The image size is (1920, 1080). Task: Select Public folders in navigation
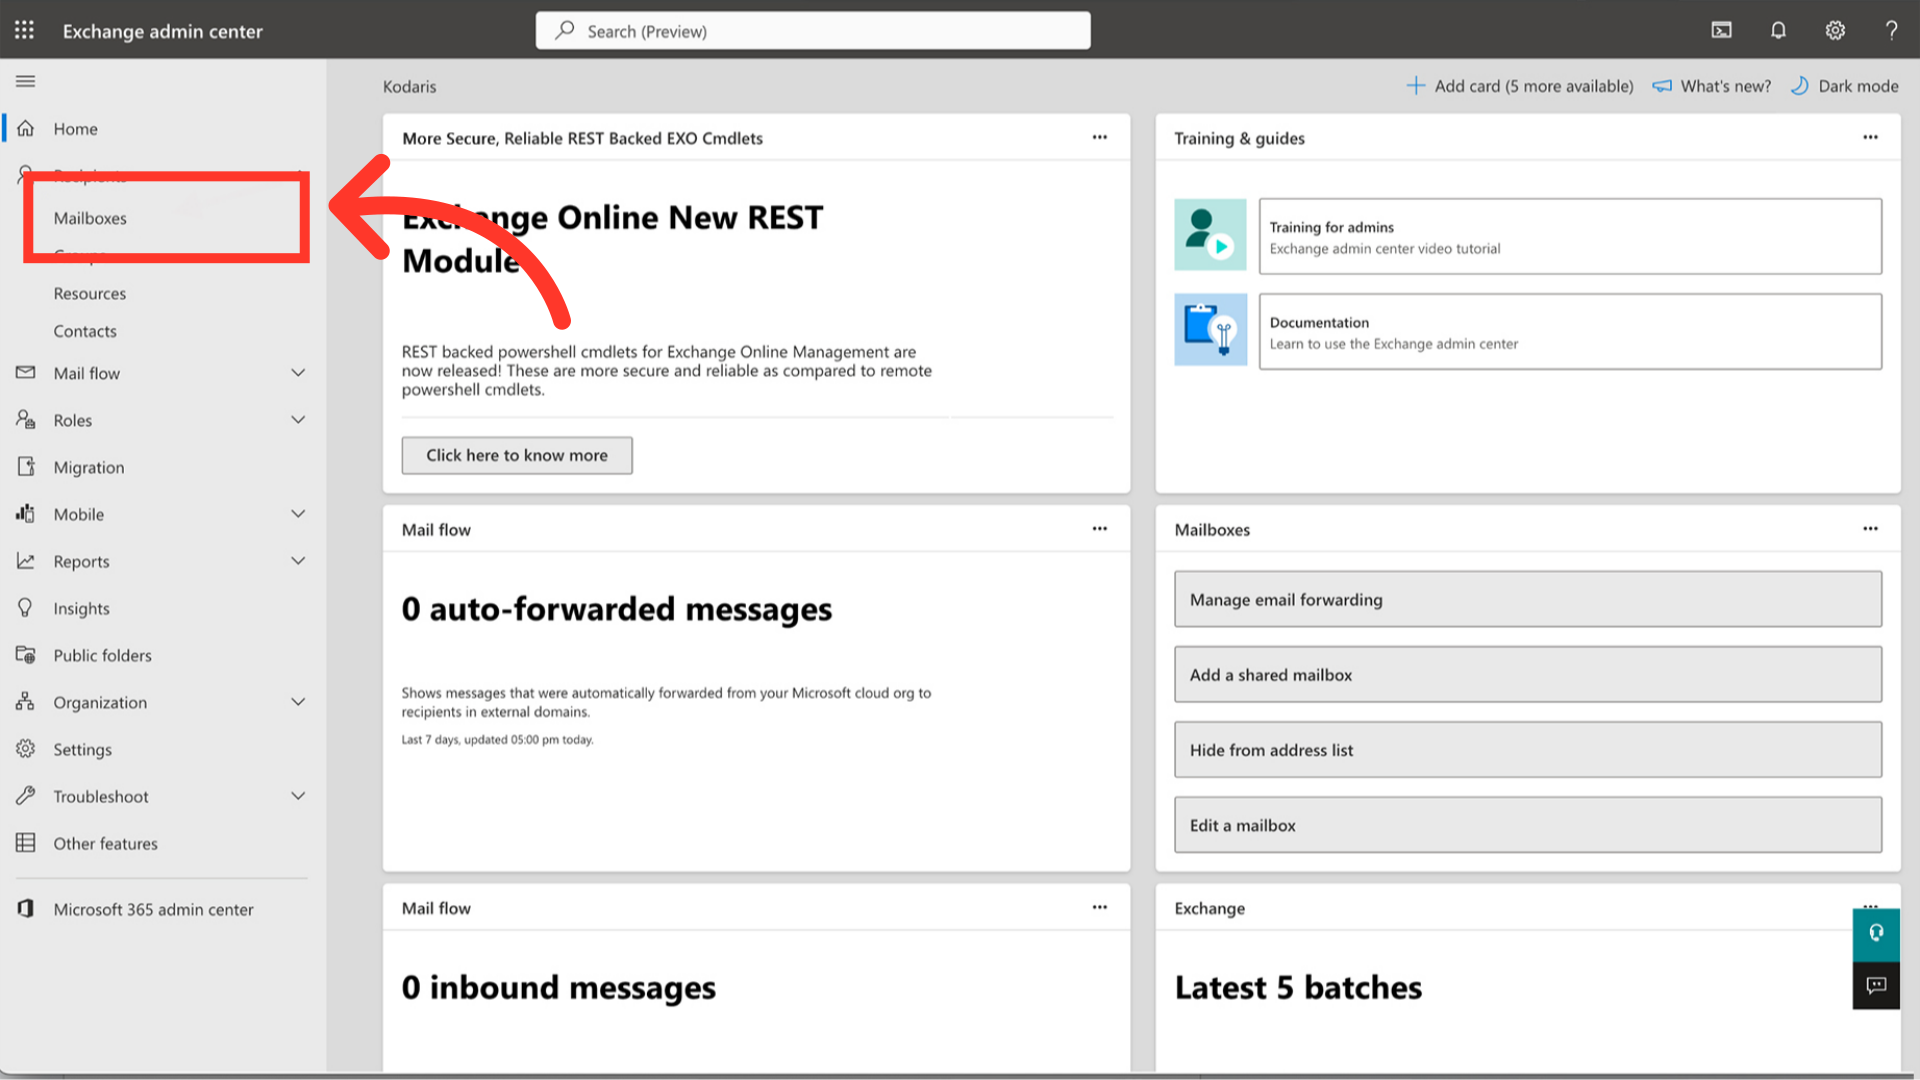click(102, 655)
